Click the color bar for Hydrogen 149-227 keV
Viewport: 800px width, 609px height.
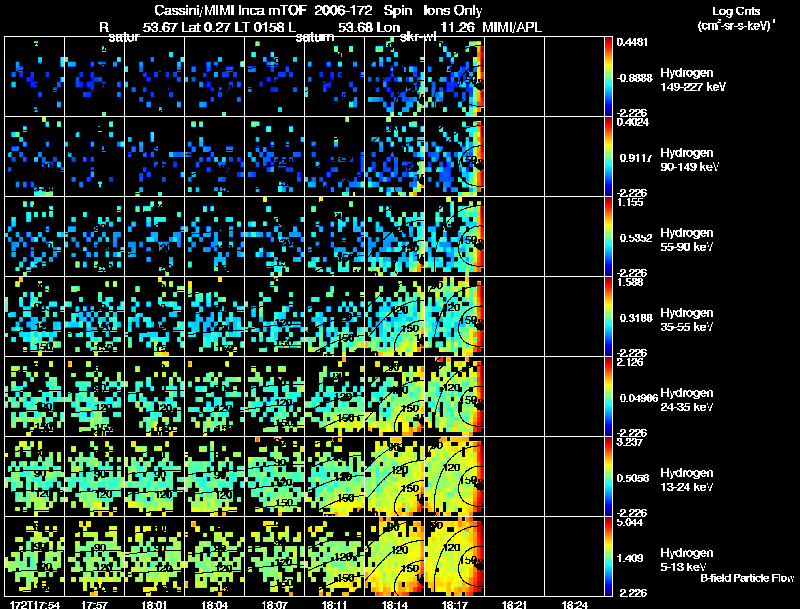(x=609, y=77)
